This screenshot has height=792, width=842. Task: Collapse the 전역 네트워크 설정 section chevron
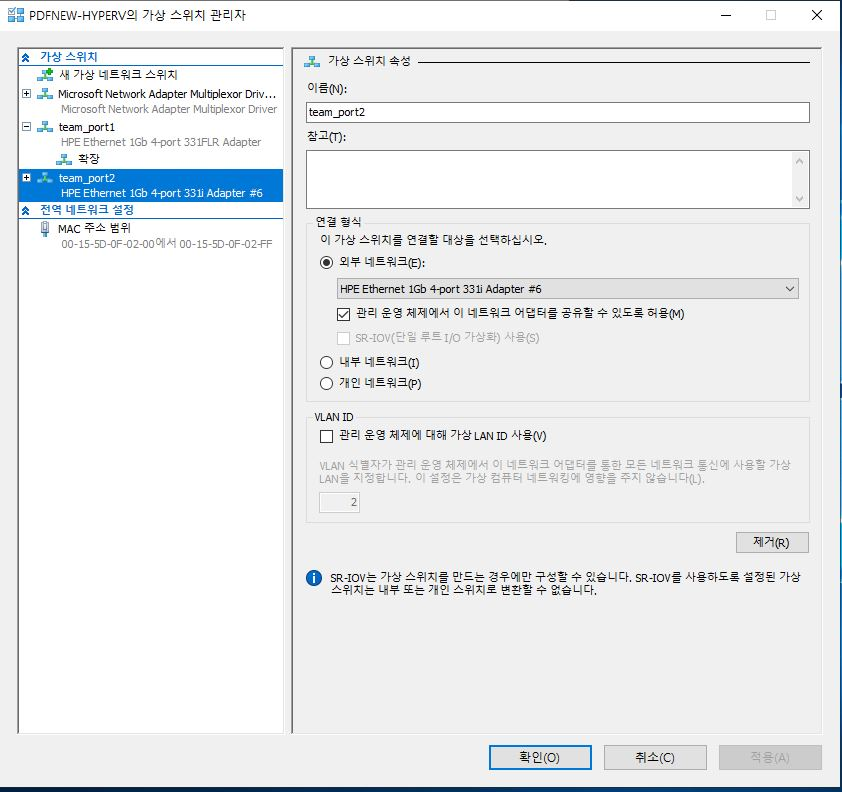pyautogui.click(x=25, y=210)
